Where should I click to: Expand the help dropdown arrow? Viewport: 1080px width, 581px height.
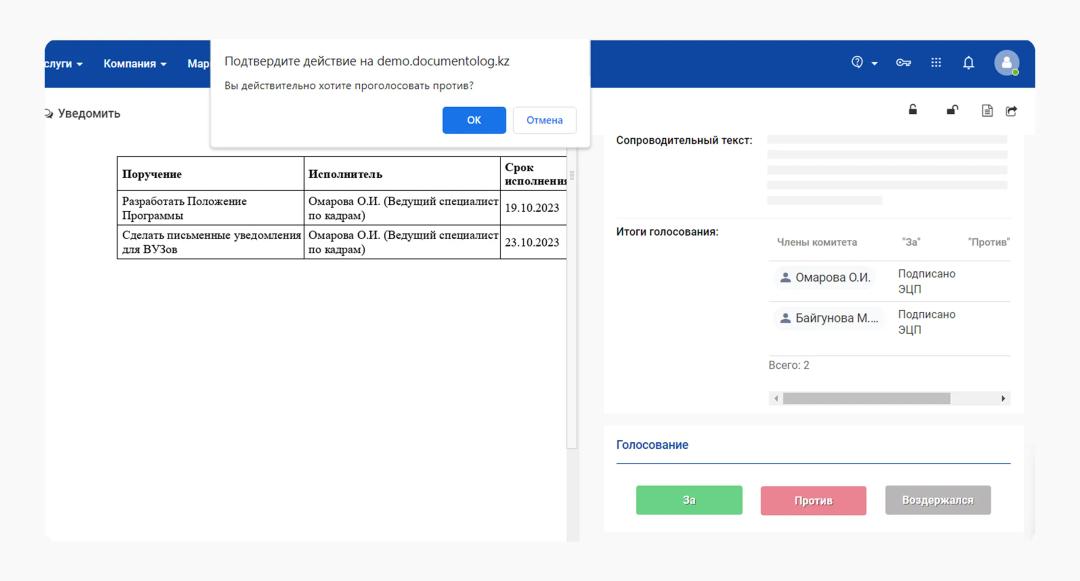pos(874,63)
